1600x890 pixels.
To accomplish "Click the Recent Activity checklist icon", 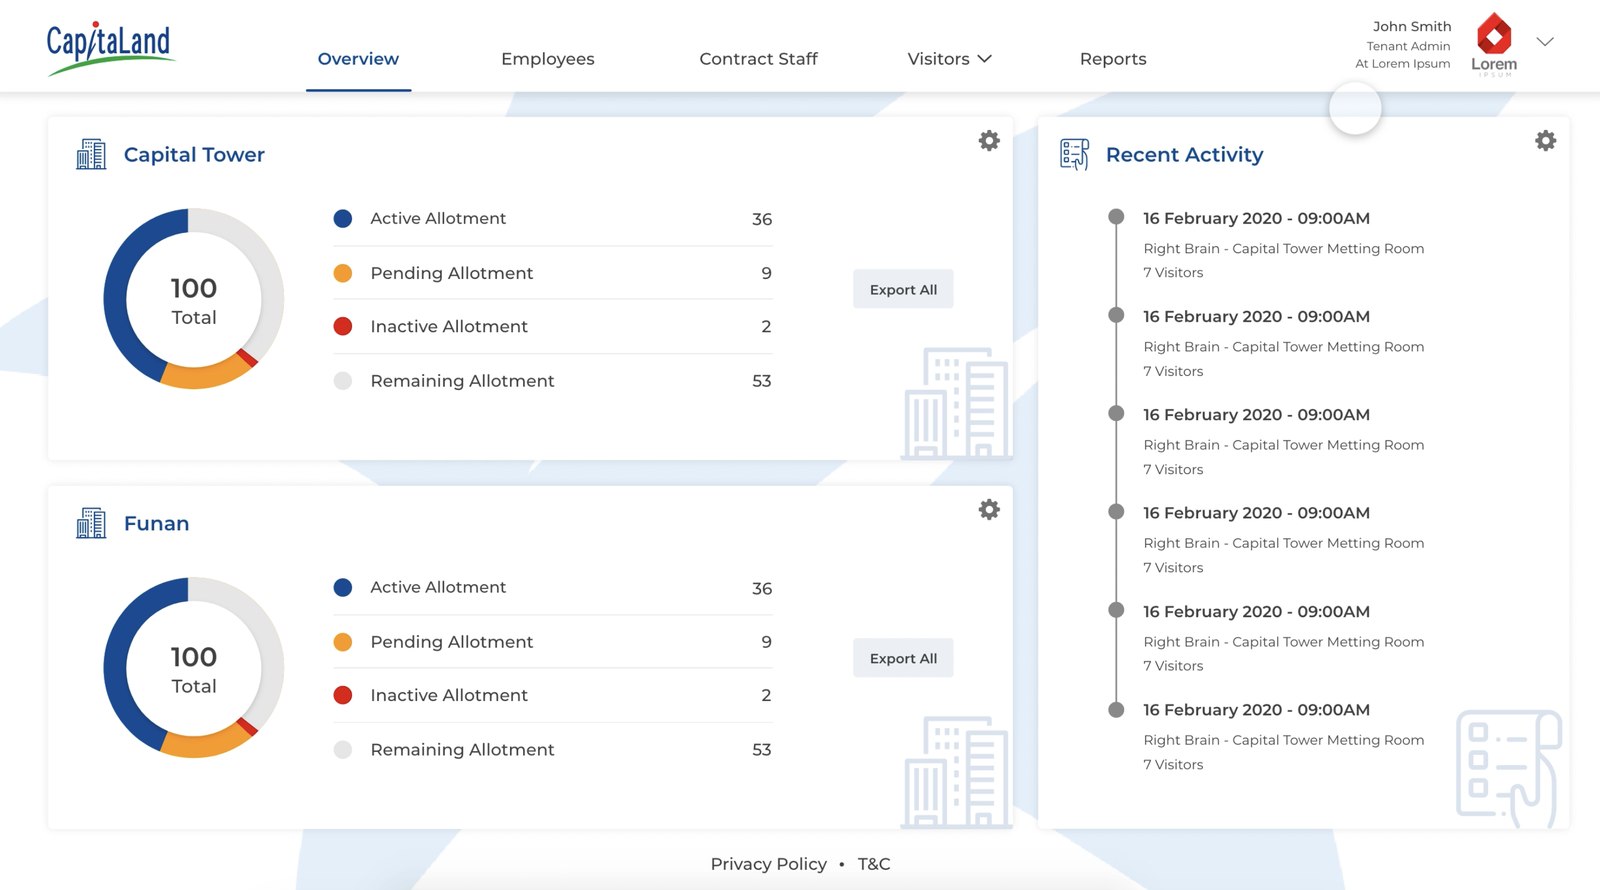I will (1075, 154).
